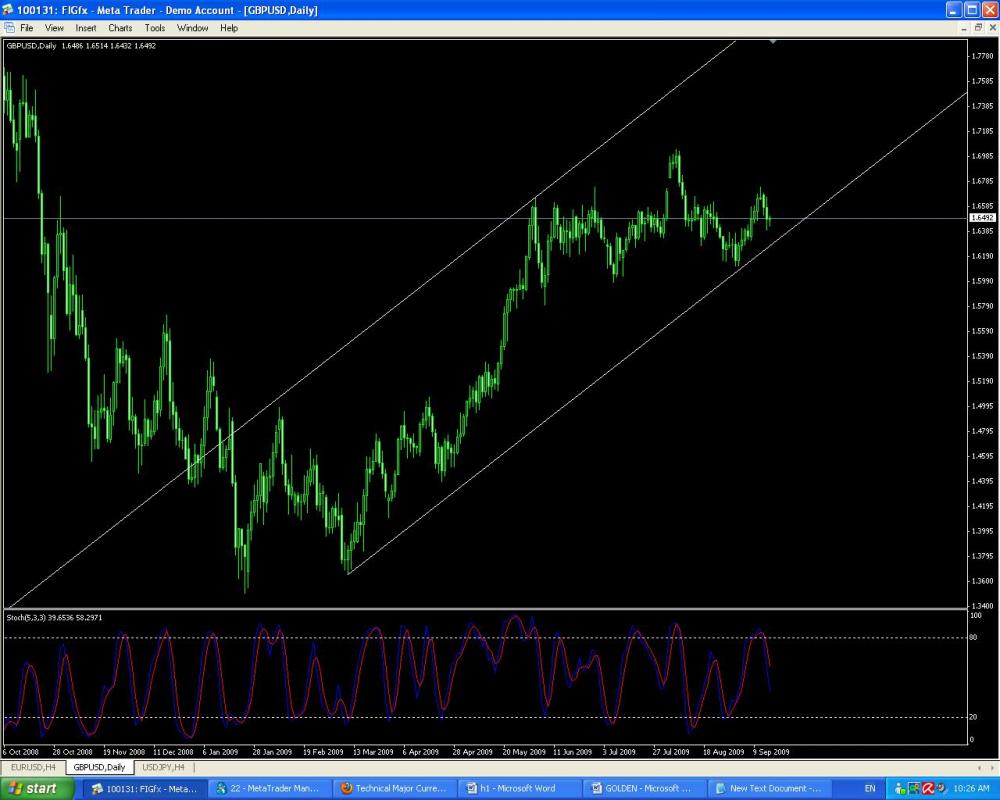The width and height of the screenshot is (1000, 800).
Task: Open the Help menu
Action: click(229, 28)
